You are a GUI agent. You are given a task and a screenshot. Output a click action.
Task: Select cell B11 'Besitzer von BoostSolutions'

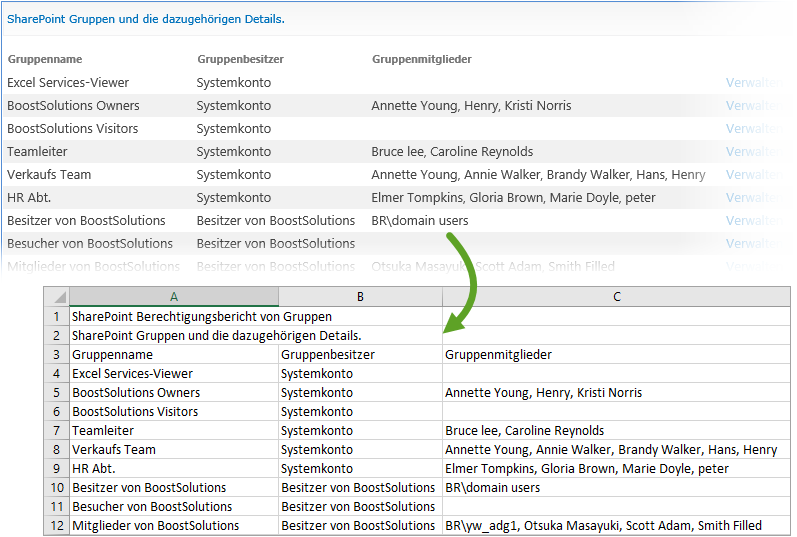[x=360, y=506]
